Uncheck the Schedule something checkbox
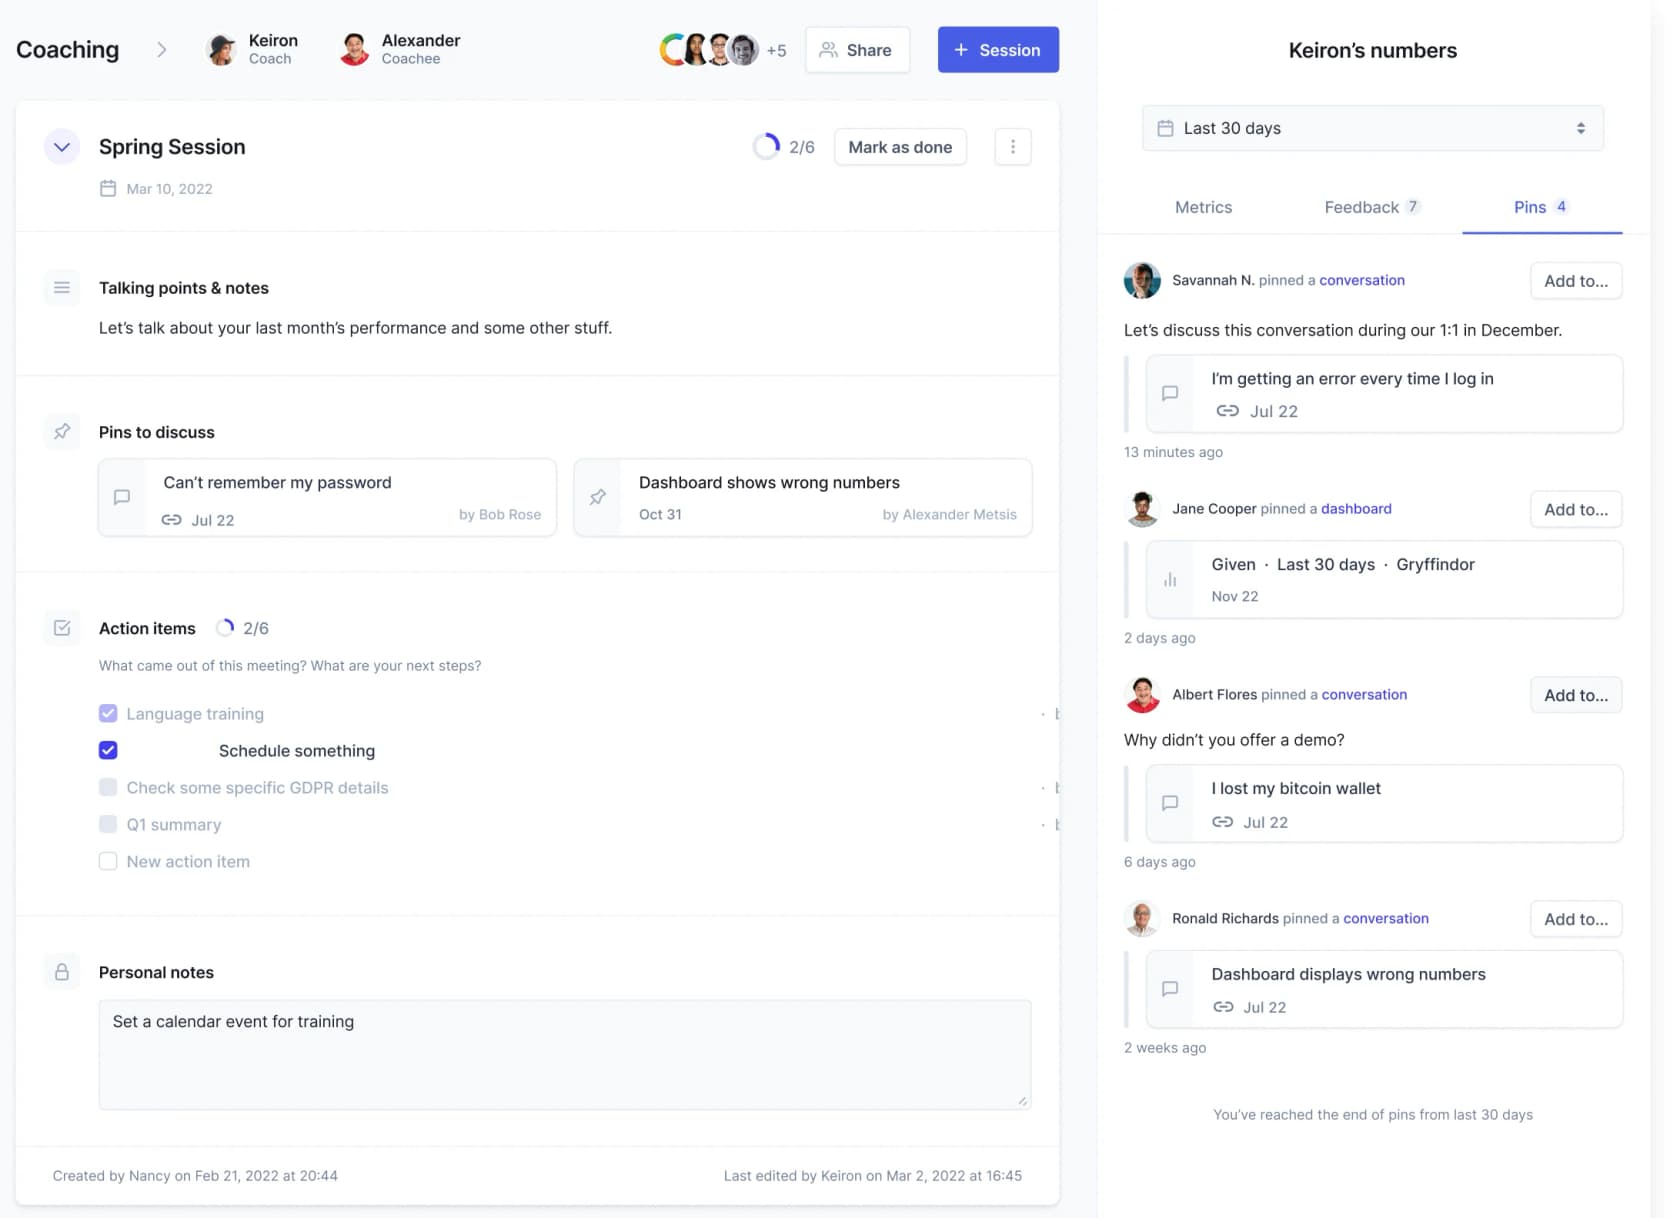 pyautogui.click(x=108, y=750)
